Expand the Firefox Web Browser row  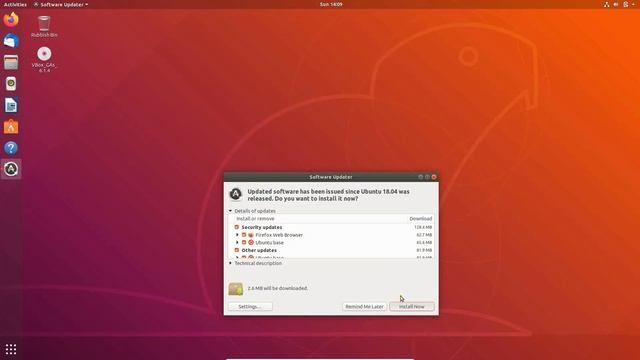click(x=237, y=235)
